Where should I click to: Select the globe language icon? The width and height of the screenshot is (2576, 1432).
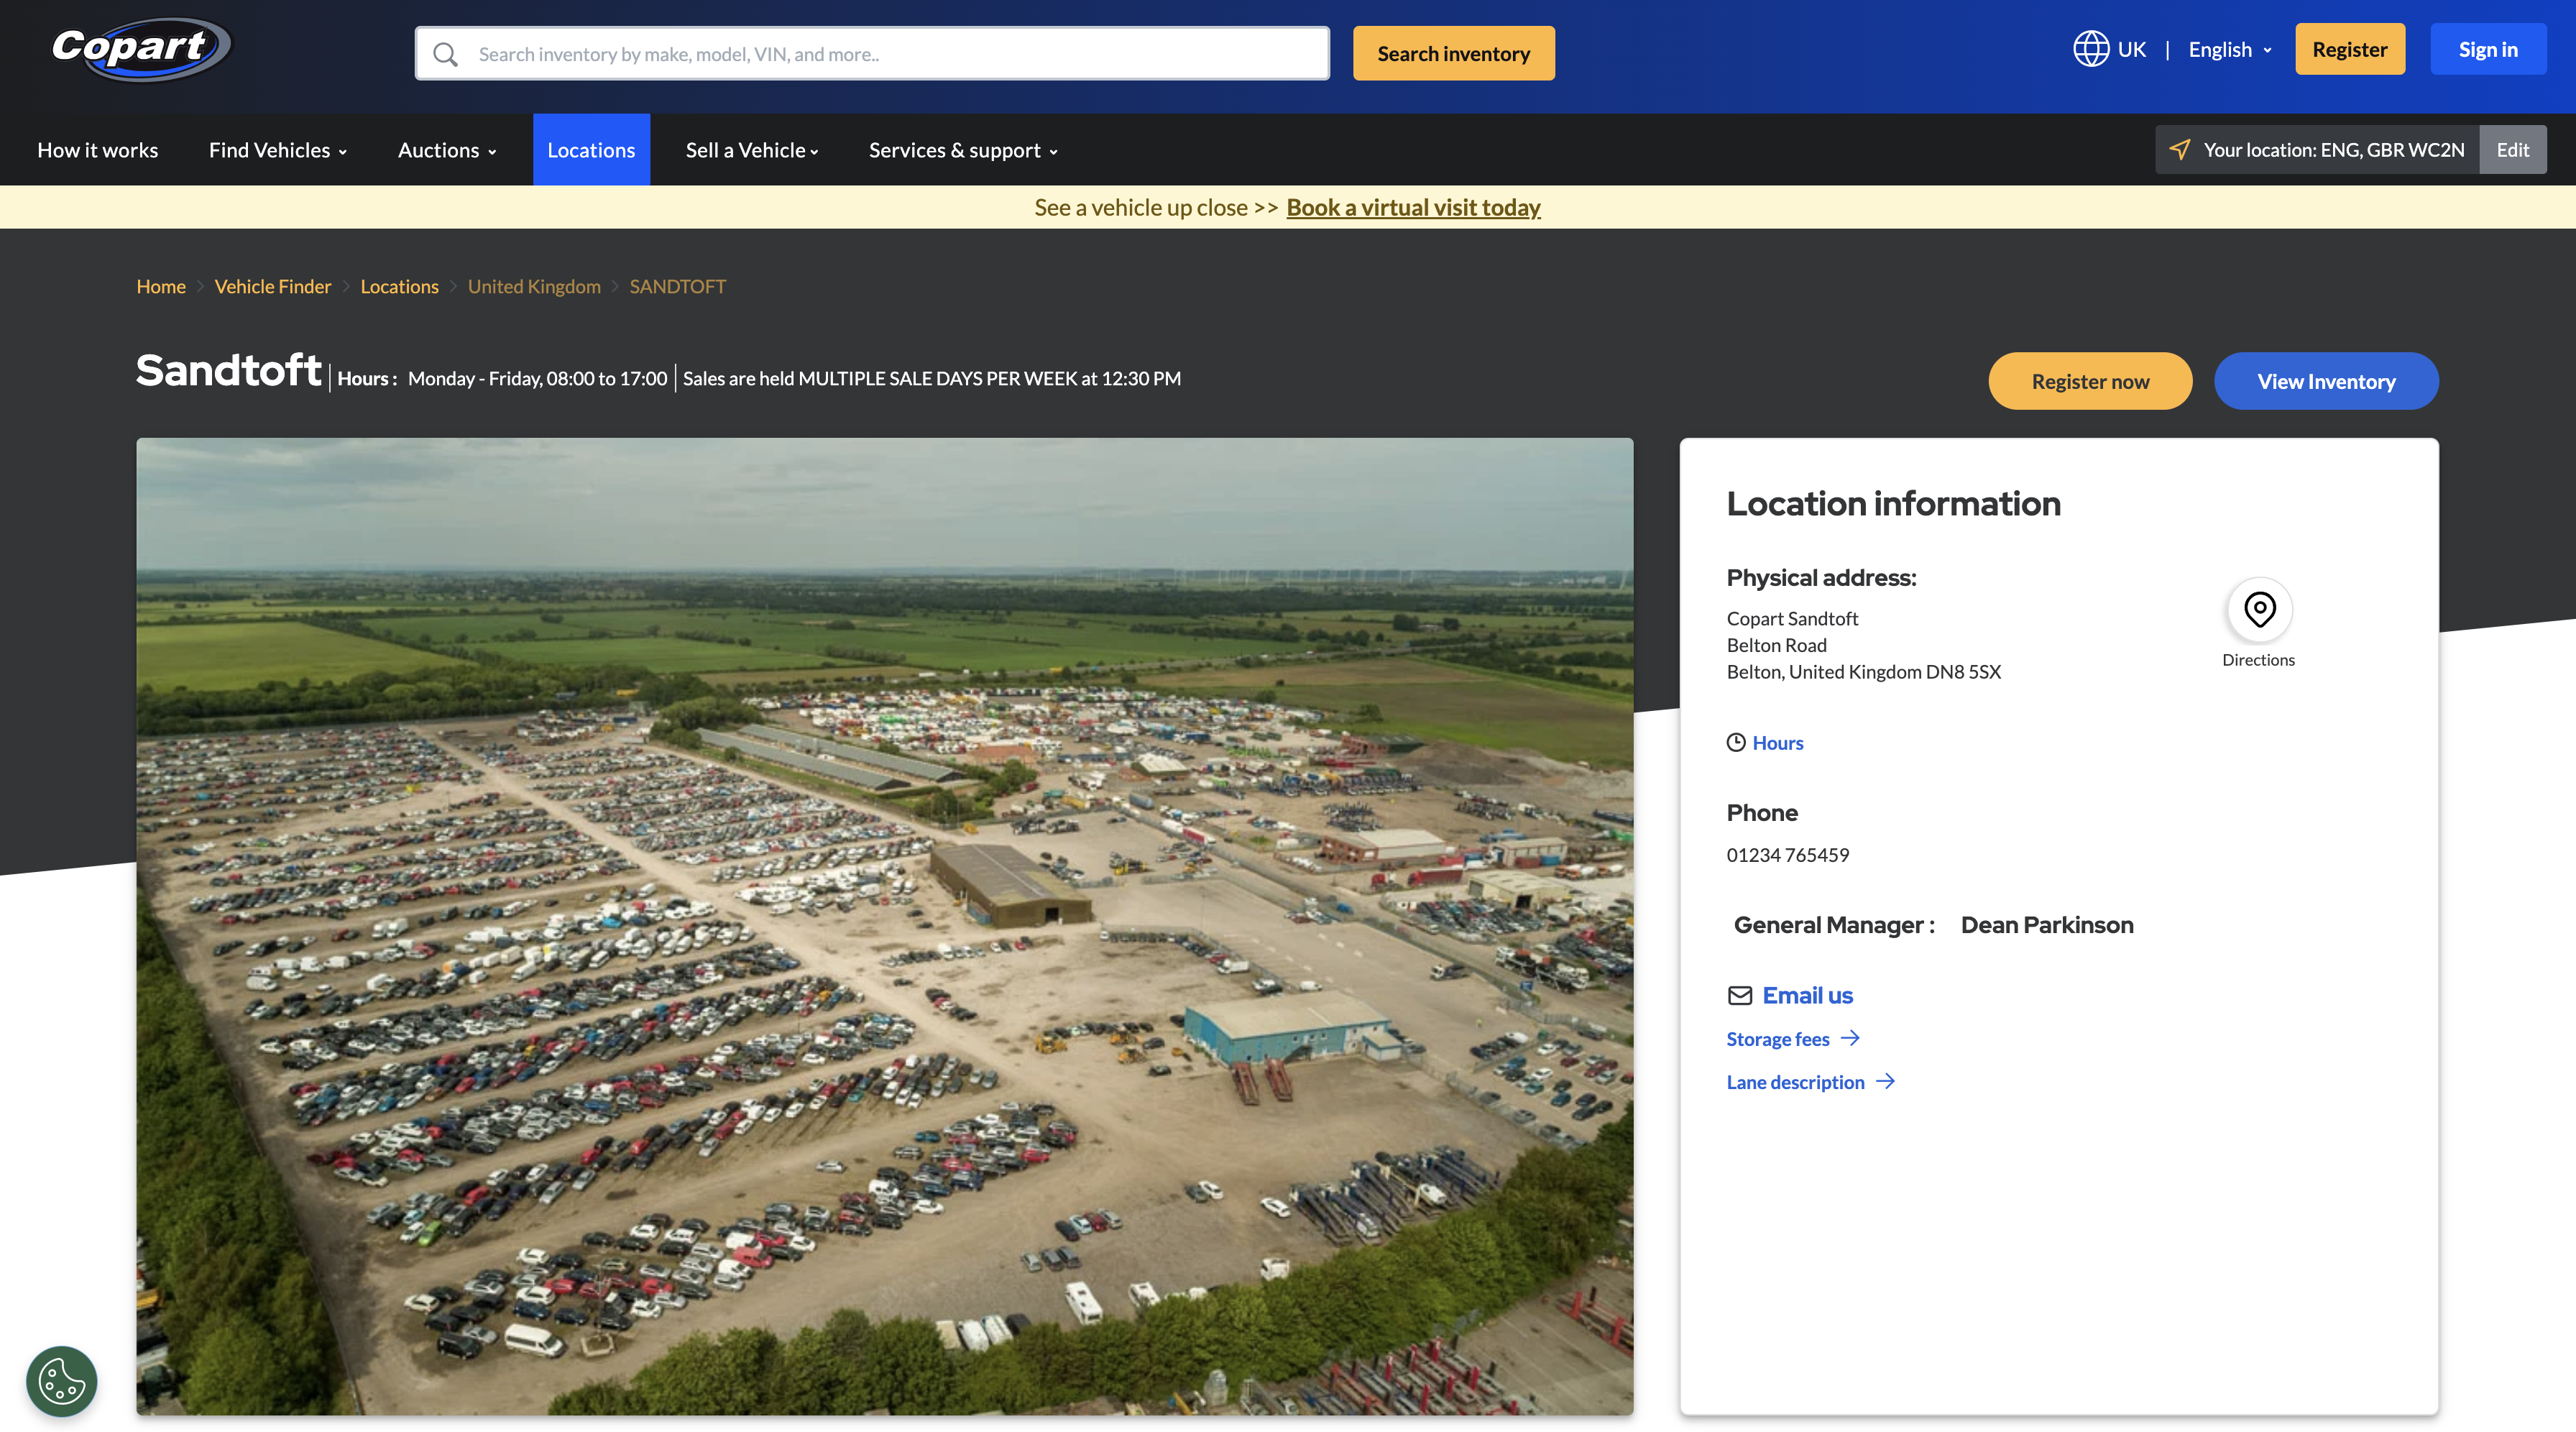pyautogui.click(x=2090, y=48)
